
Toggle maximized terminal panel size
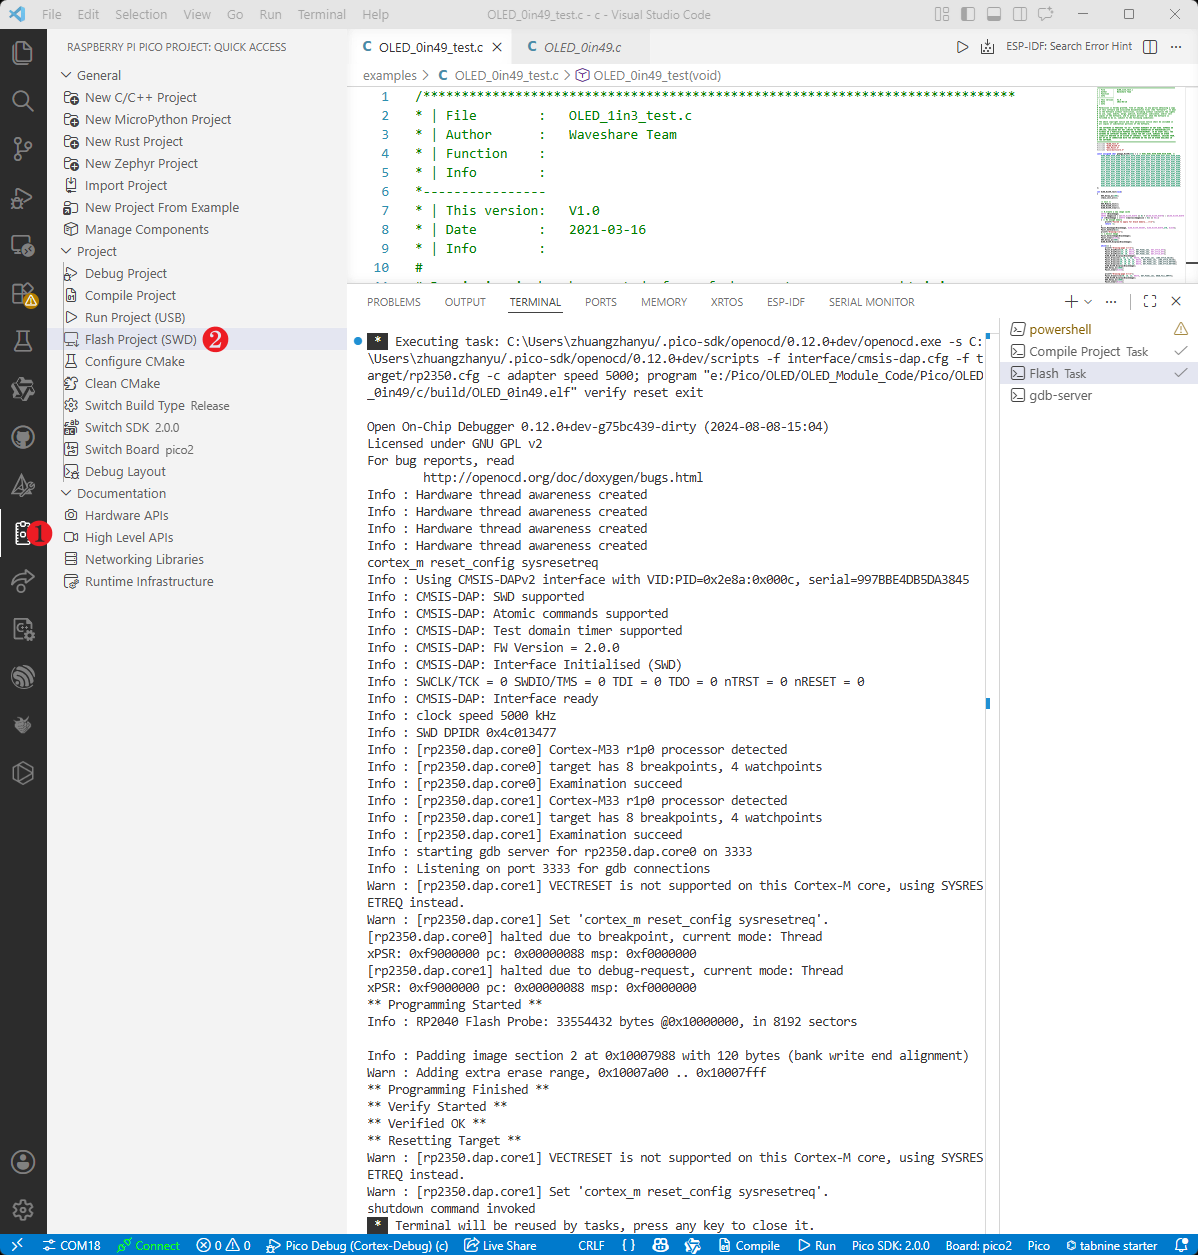point(1150,301)
